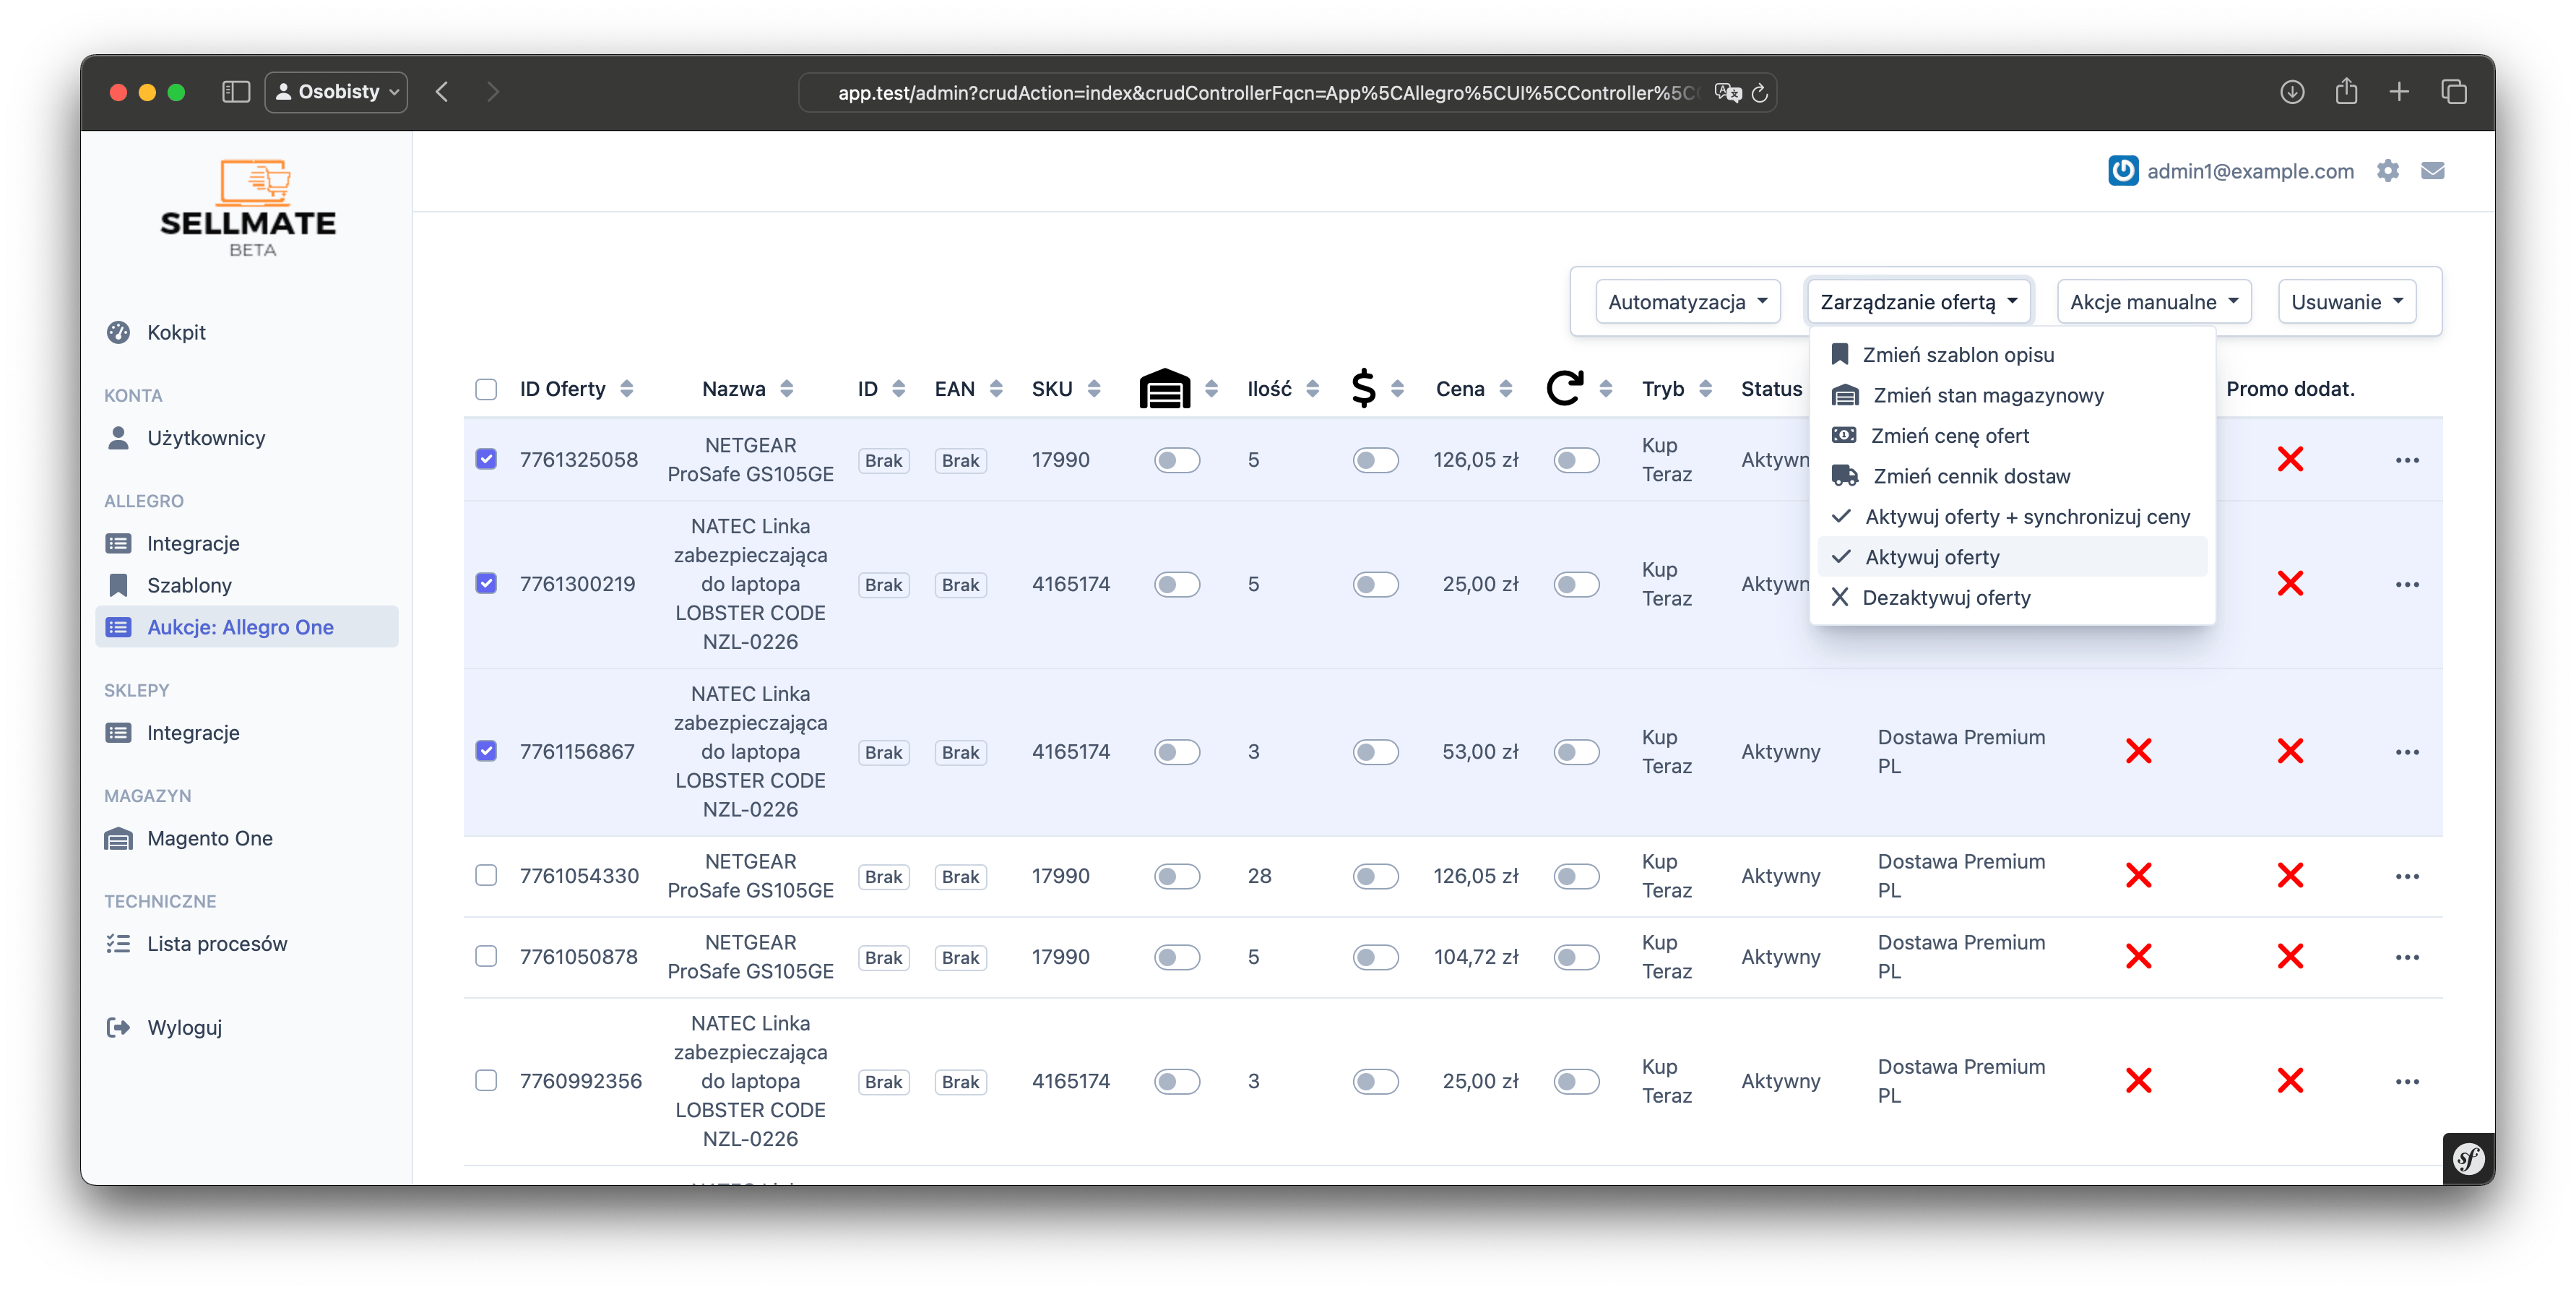Screen dimensions: 2576x1292
Task: Click the Safari sidebar toggle icon
Action: 235,92
